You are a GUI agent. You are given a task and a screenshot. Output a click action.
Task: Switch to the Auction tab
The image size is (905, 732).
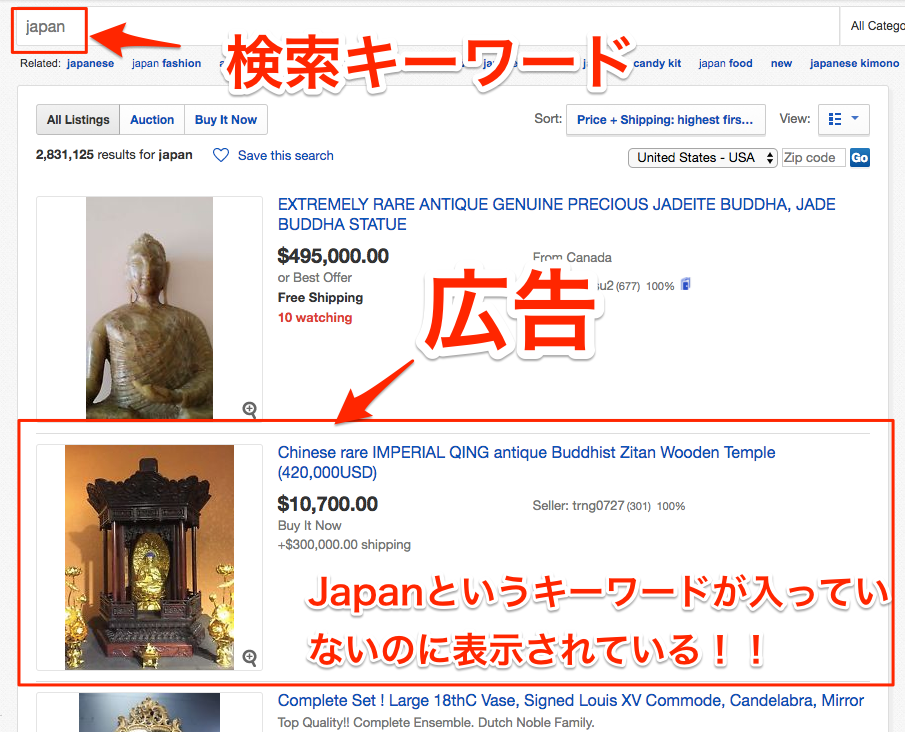pos(152,119)
